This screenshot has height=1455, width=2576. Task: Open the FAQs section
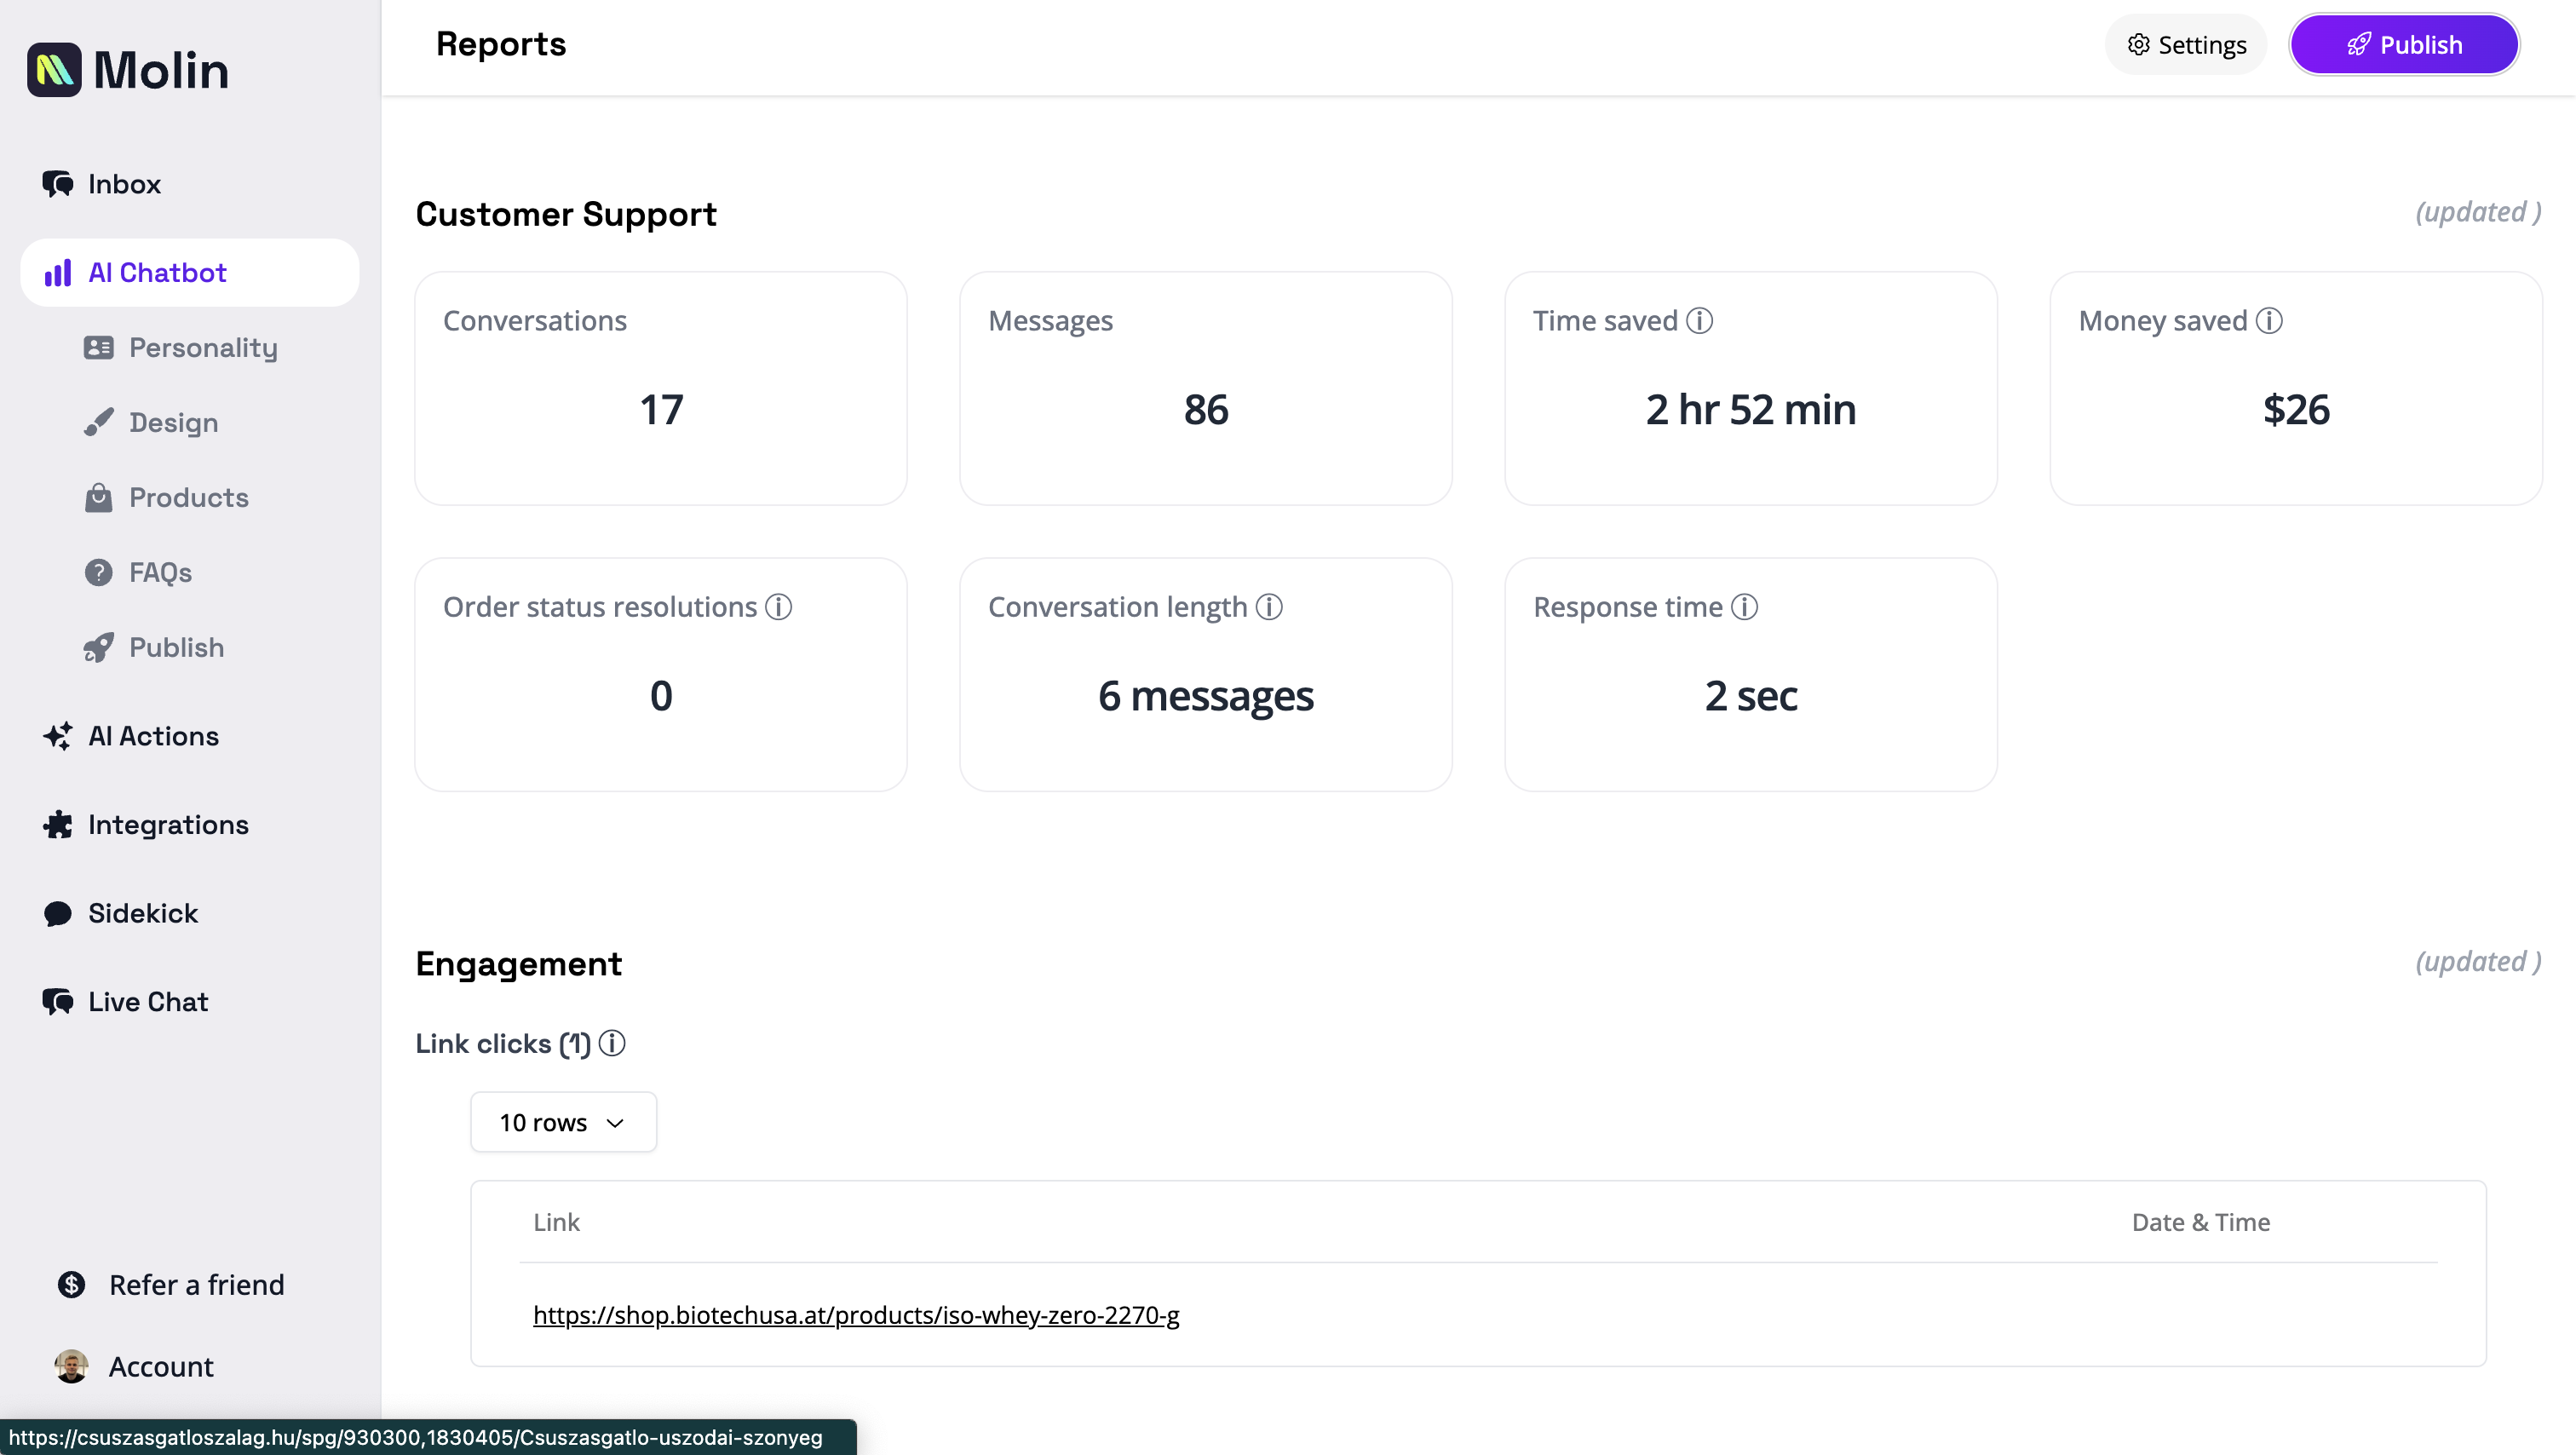[160, 572]
